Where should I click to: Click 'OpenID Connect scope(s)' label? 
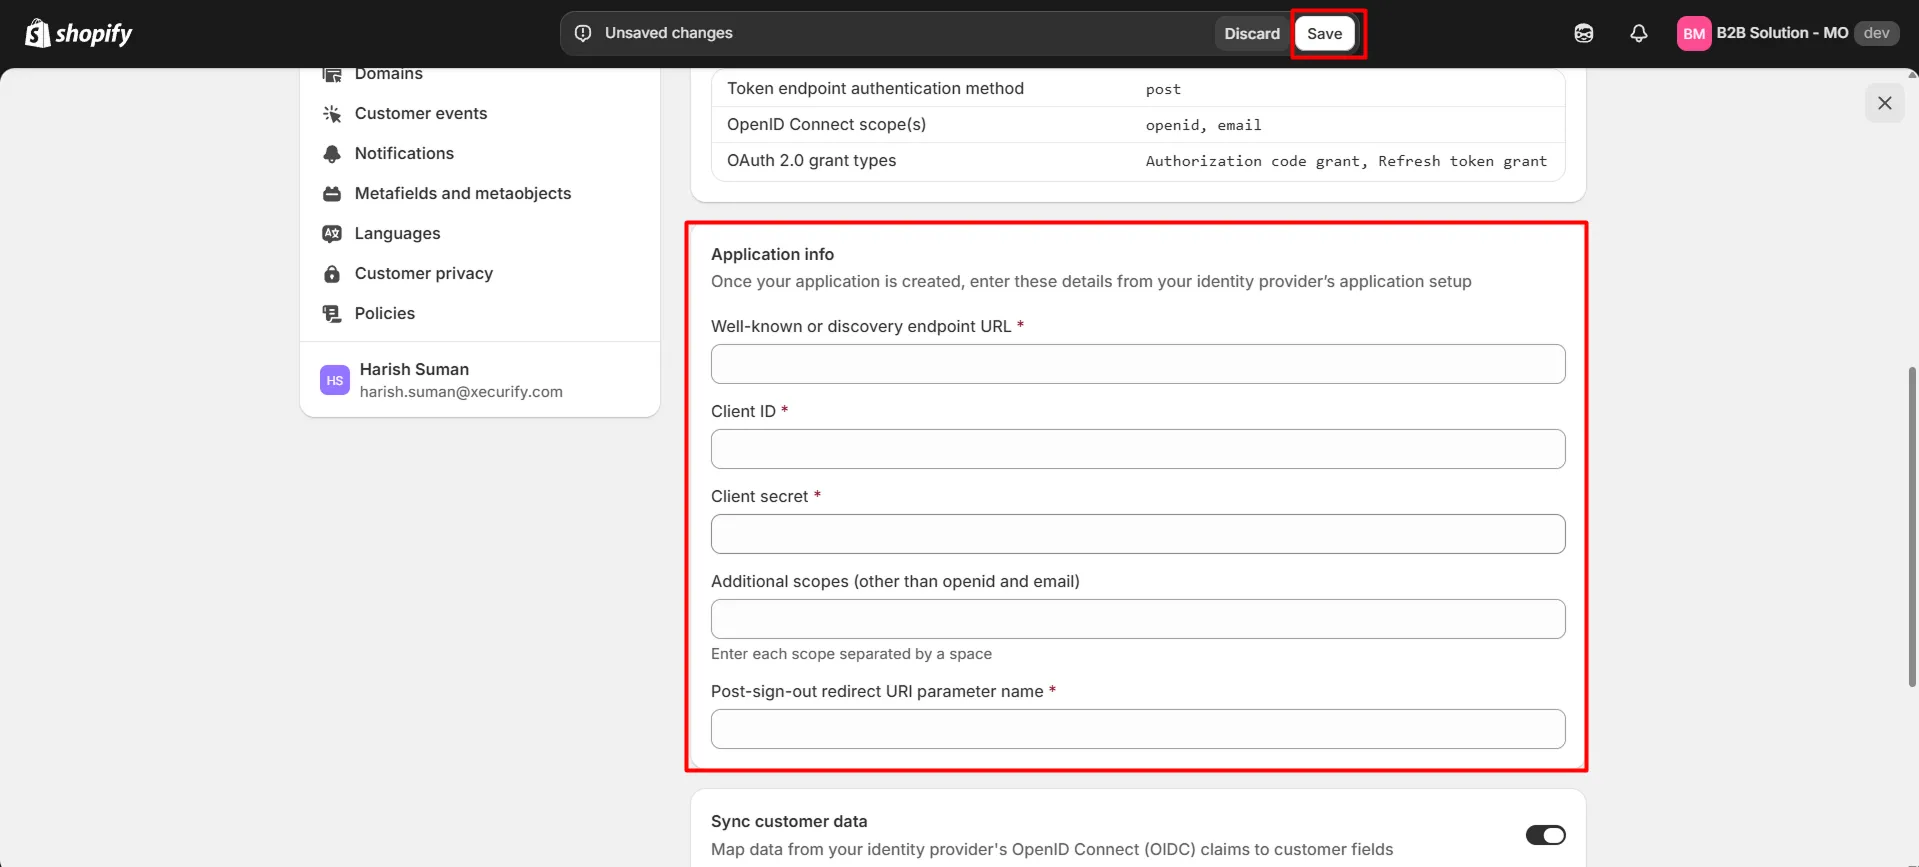pyautogui.click(x=826, y=125)
